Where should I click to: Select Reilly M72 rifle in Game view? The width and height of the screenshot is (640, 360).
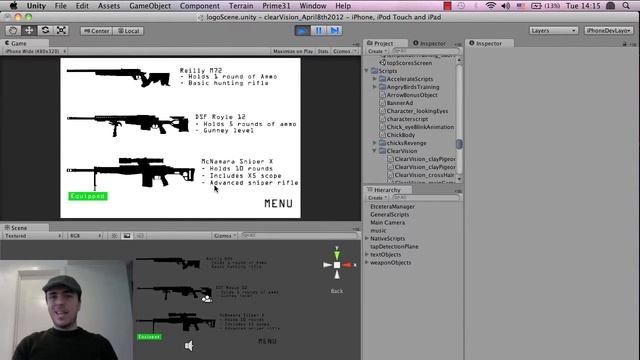point(118,77)
